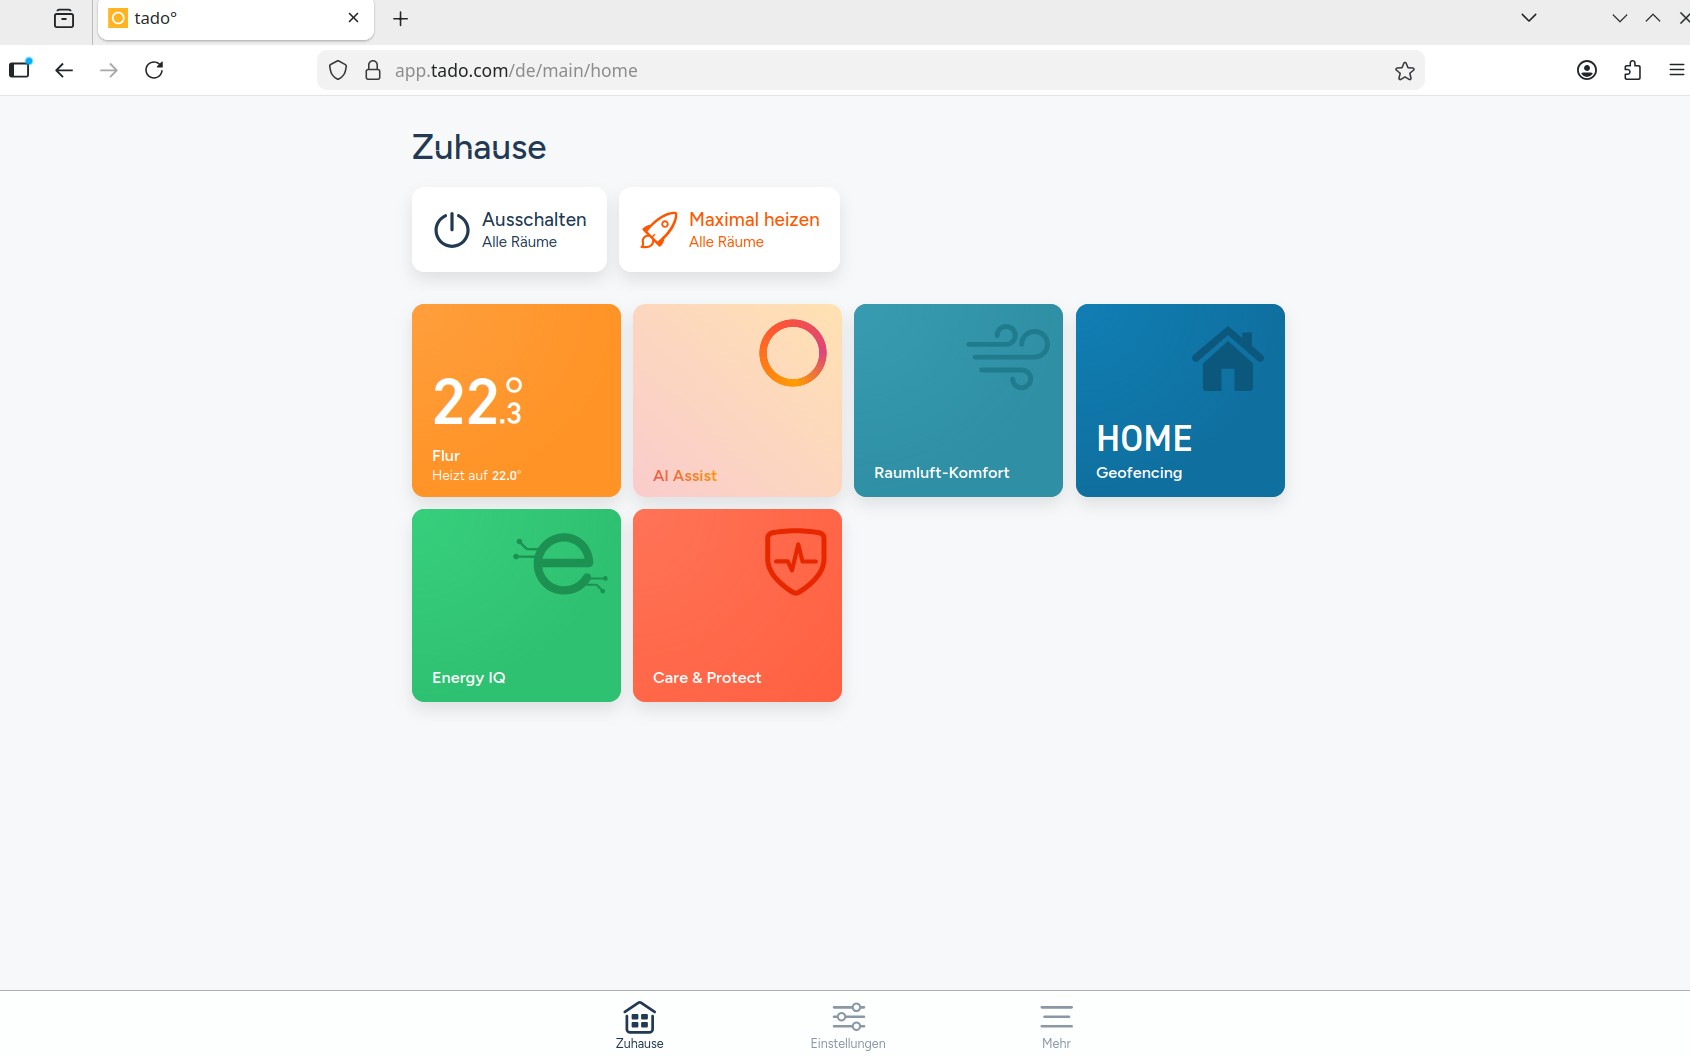Image resolution: width=1690 pixels, height=1056 pixels.
Task: Open the Raumluft-Komfort label
Action: (x=942, y=473)
